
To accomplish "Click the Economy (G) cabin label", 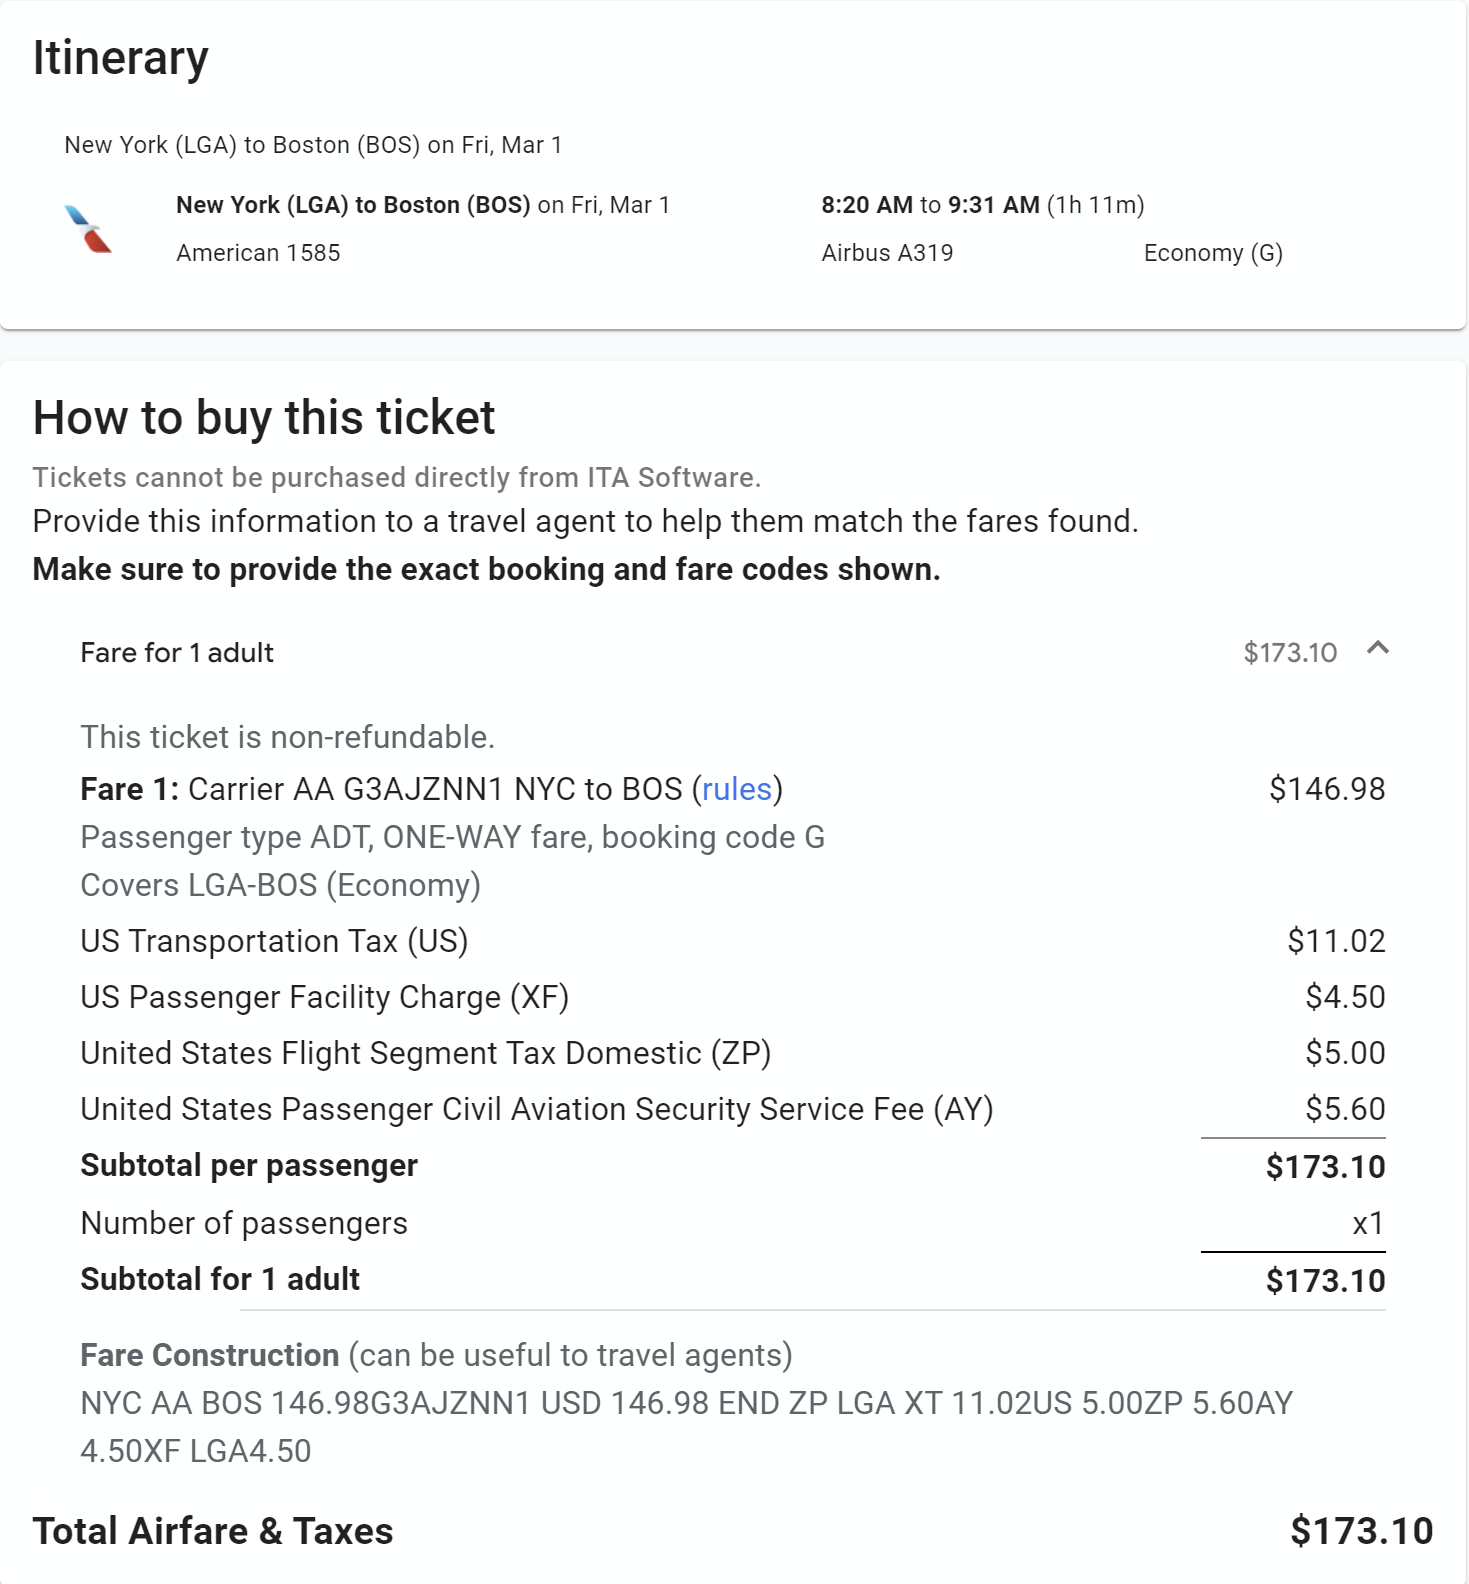I will [1212, 253].
